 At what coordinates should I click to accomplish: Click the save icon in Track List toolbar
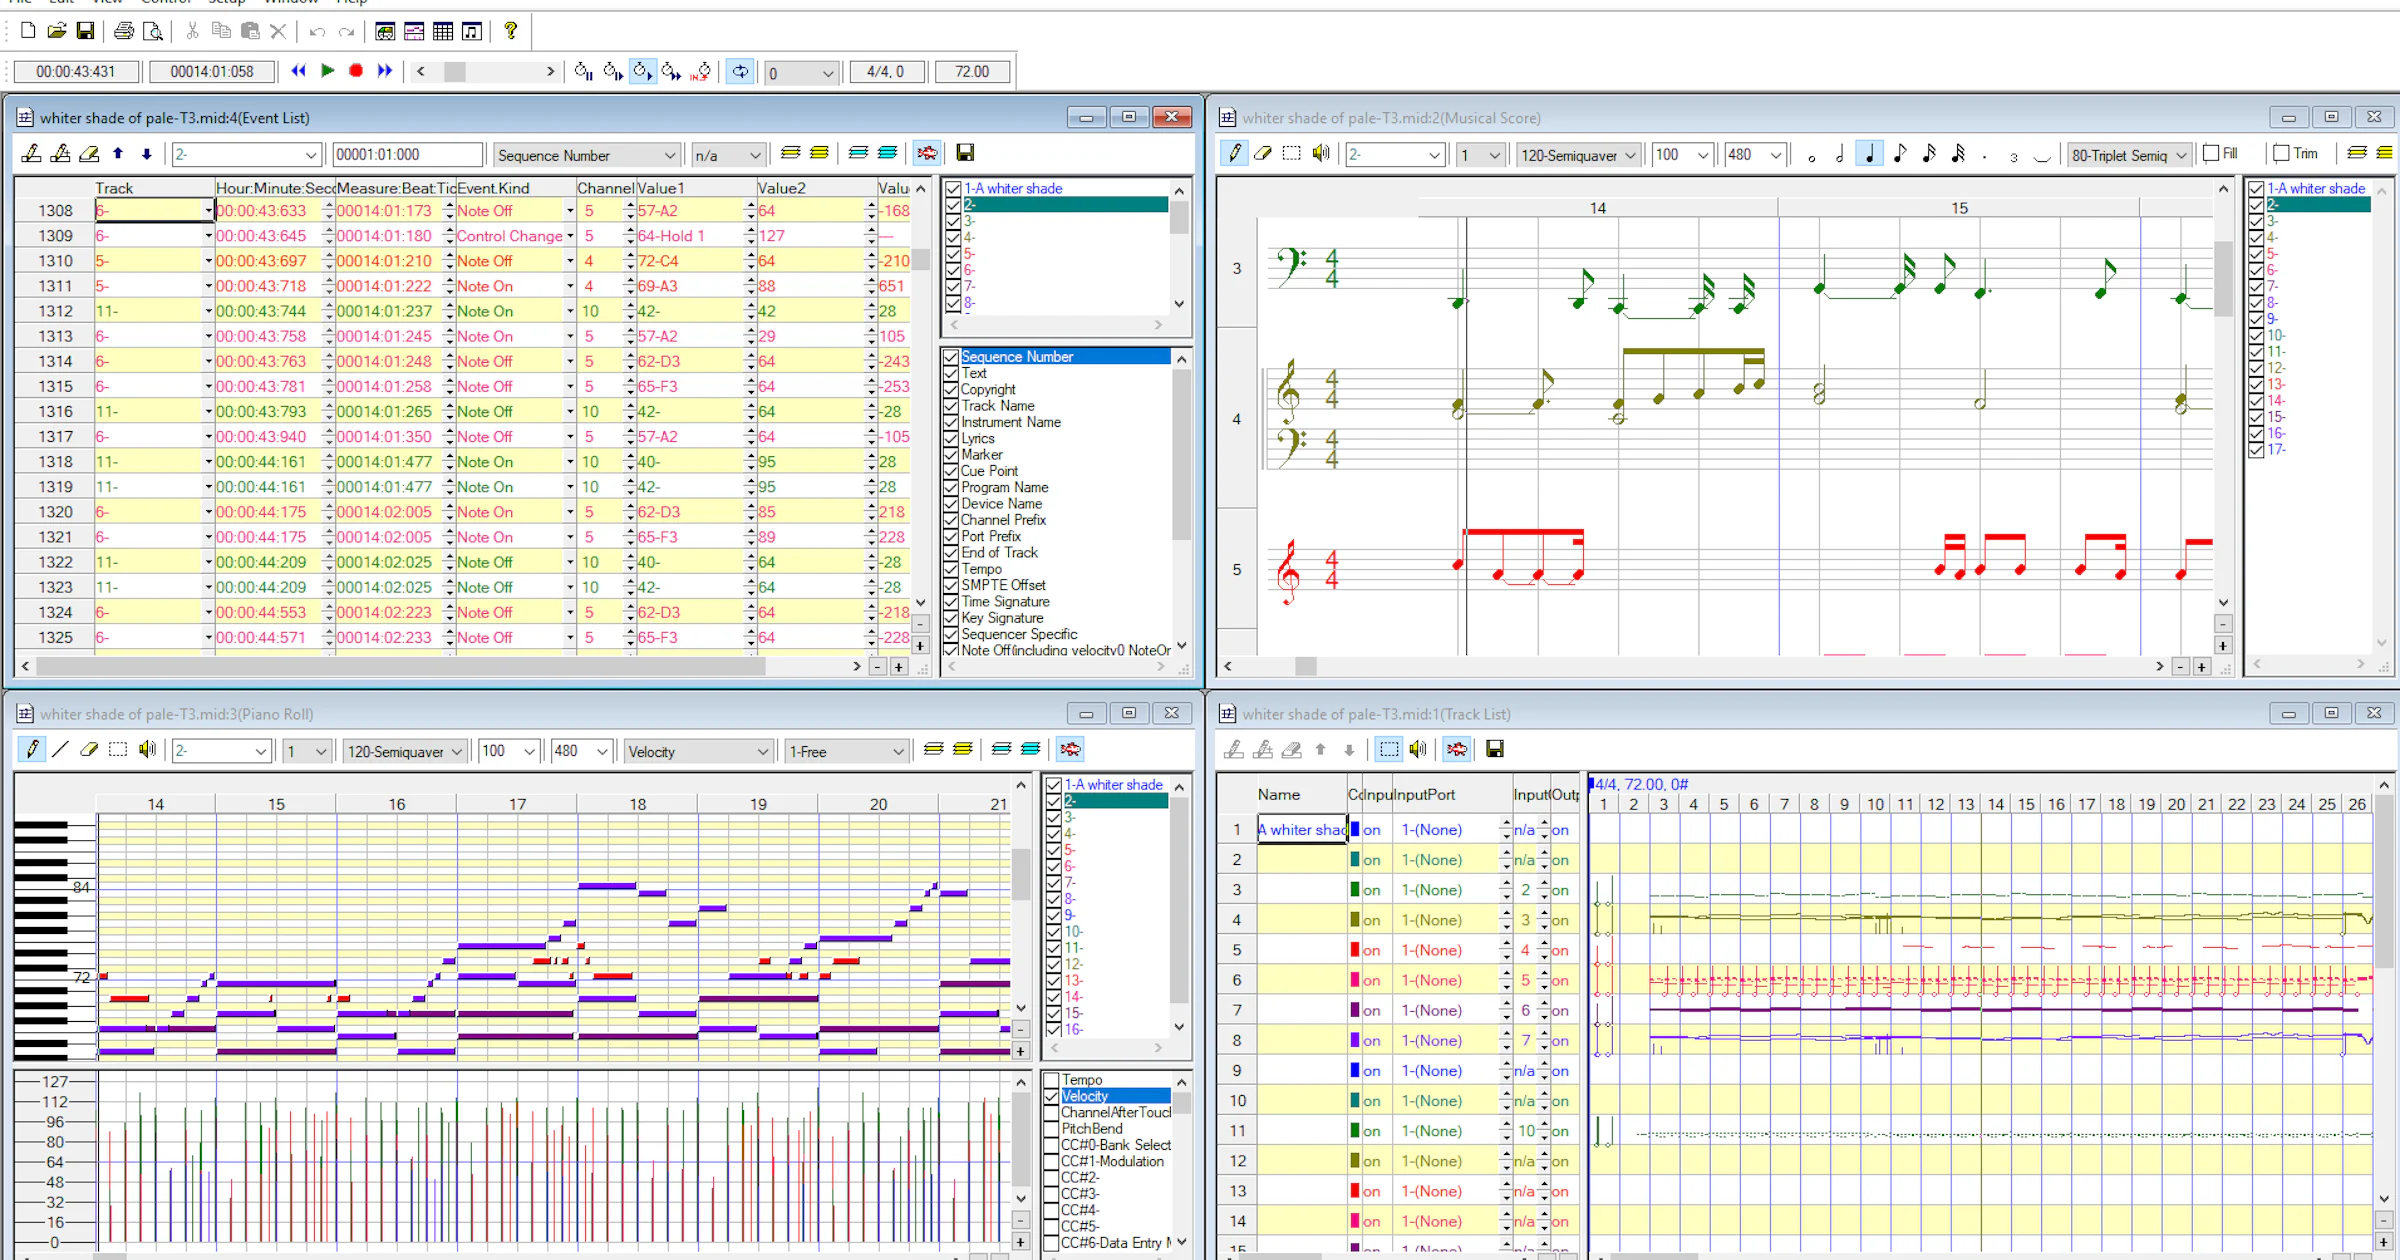pos(1495,749)
